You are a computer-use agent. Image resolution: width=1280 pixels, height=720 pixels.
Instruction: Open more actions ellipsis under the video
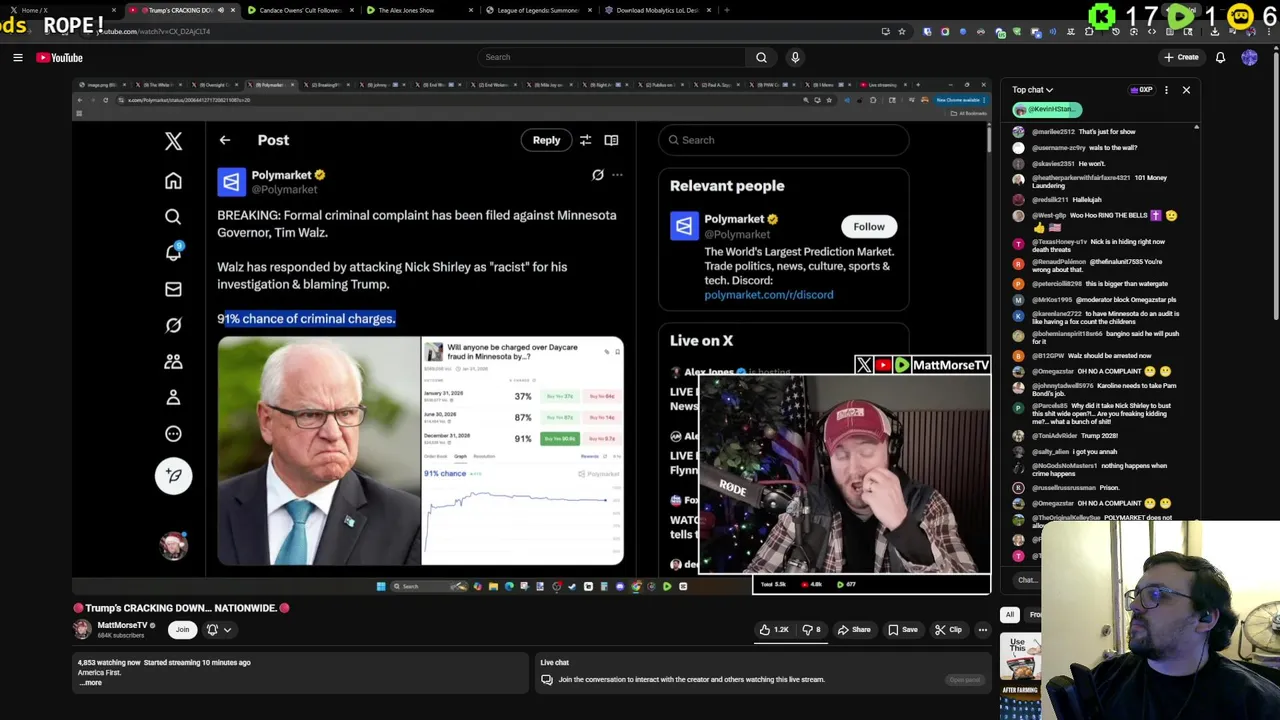pyautogui.click(x=983, y=630)
